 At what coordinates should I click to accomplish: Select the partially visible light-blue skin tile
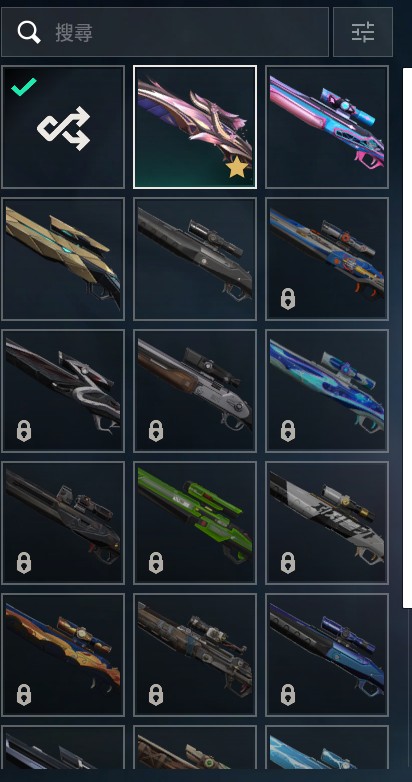click(327, 747)
